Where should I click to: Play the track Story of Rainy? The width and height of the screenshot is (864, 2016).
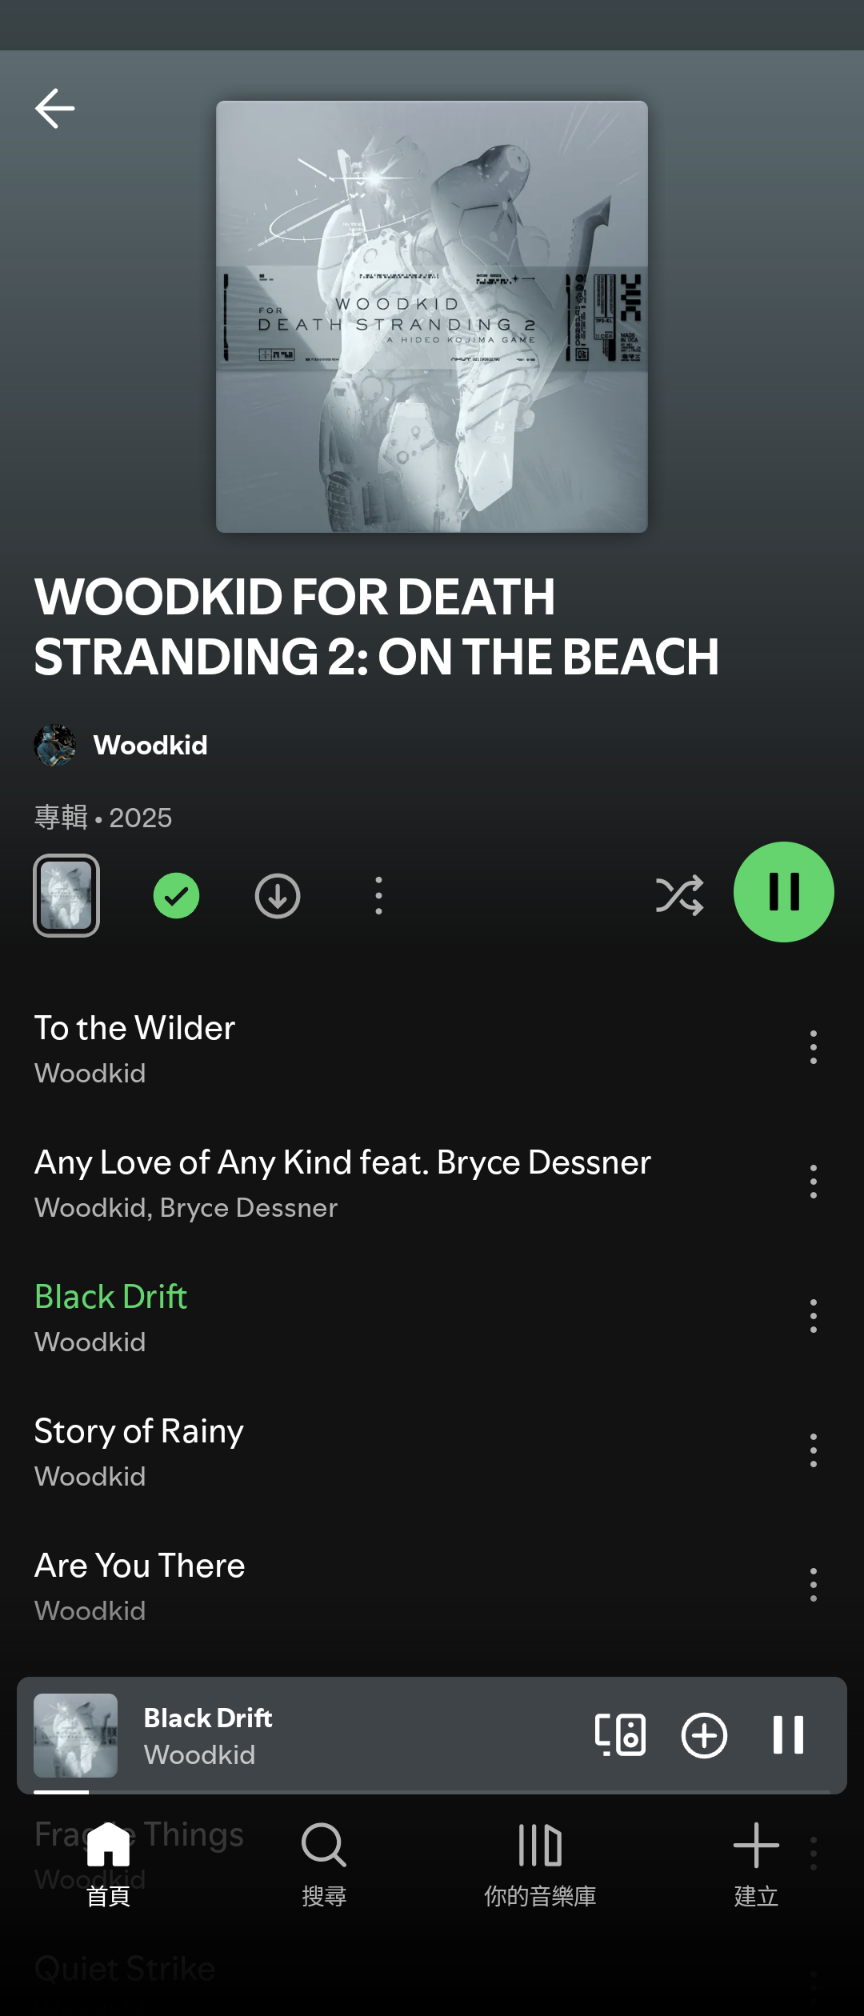139,1431
